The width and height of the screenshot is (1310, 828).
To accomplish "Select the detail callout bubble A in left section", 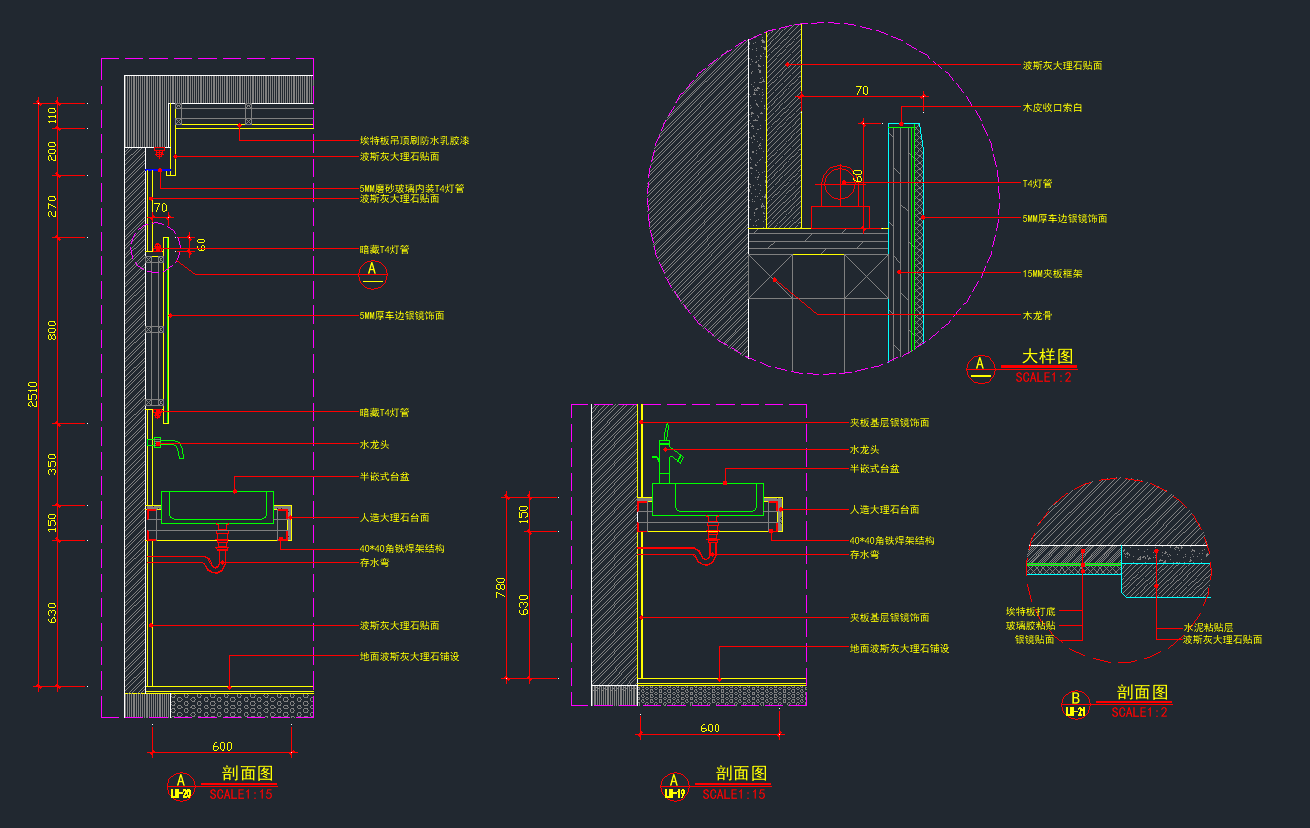I will (x=373, y=272).
